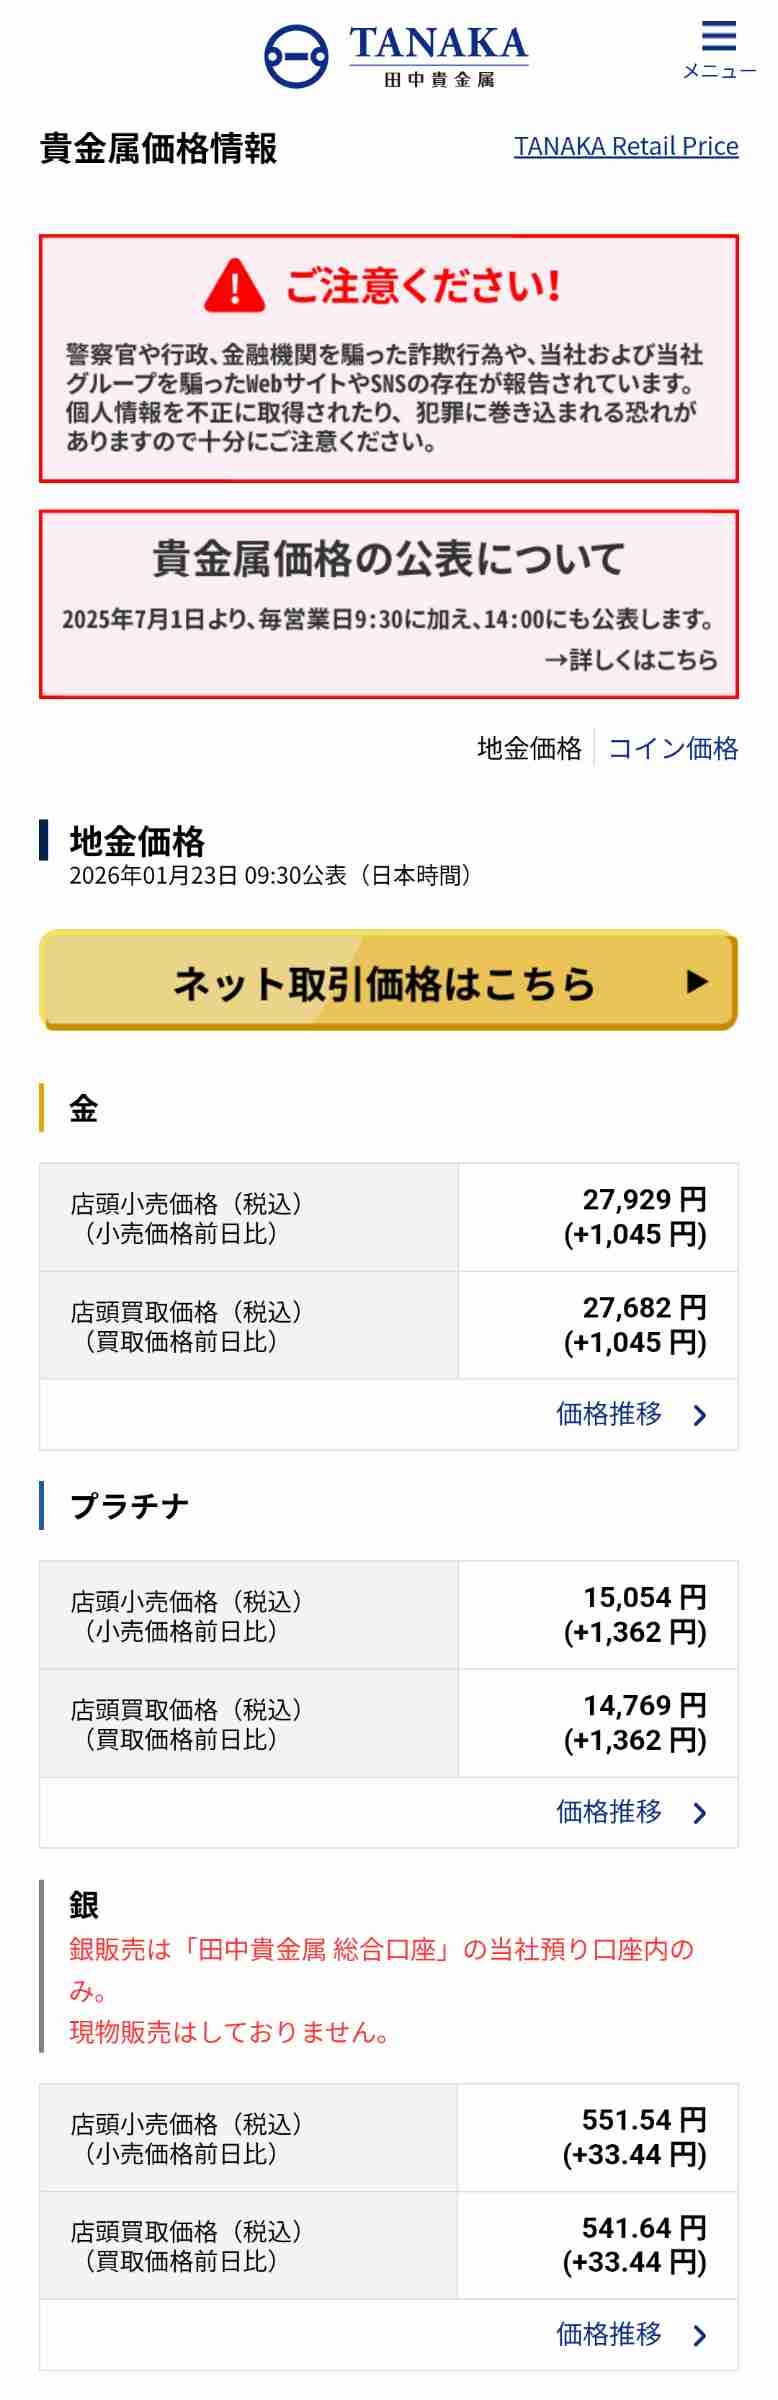Image resolution: width=778 pixels, height=2400 pixels.
Task: Click the chevron beside gold price trend
Action: coord(700,1415)
